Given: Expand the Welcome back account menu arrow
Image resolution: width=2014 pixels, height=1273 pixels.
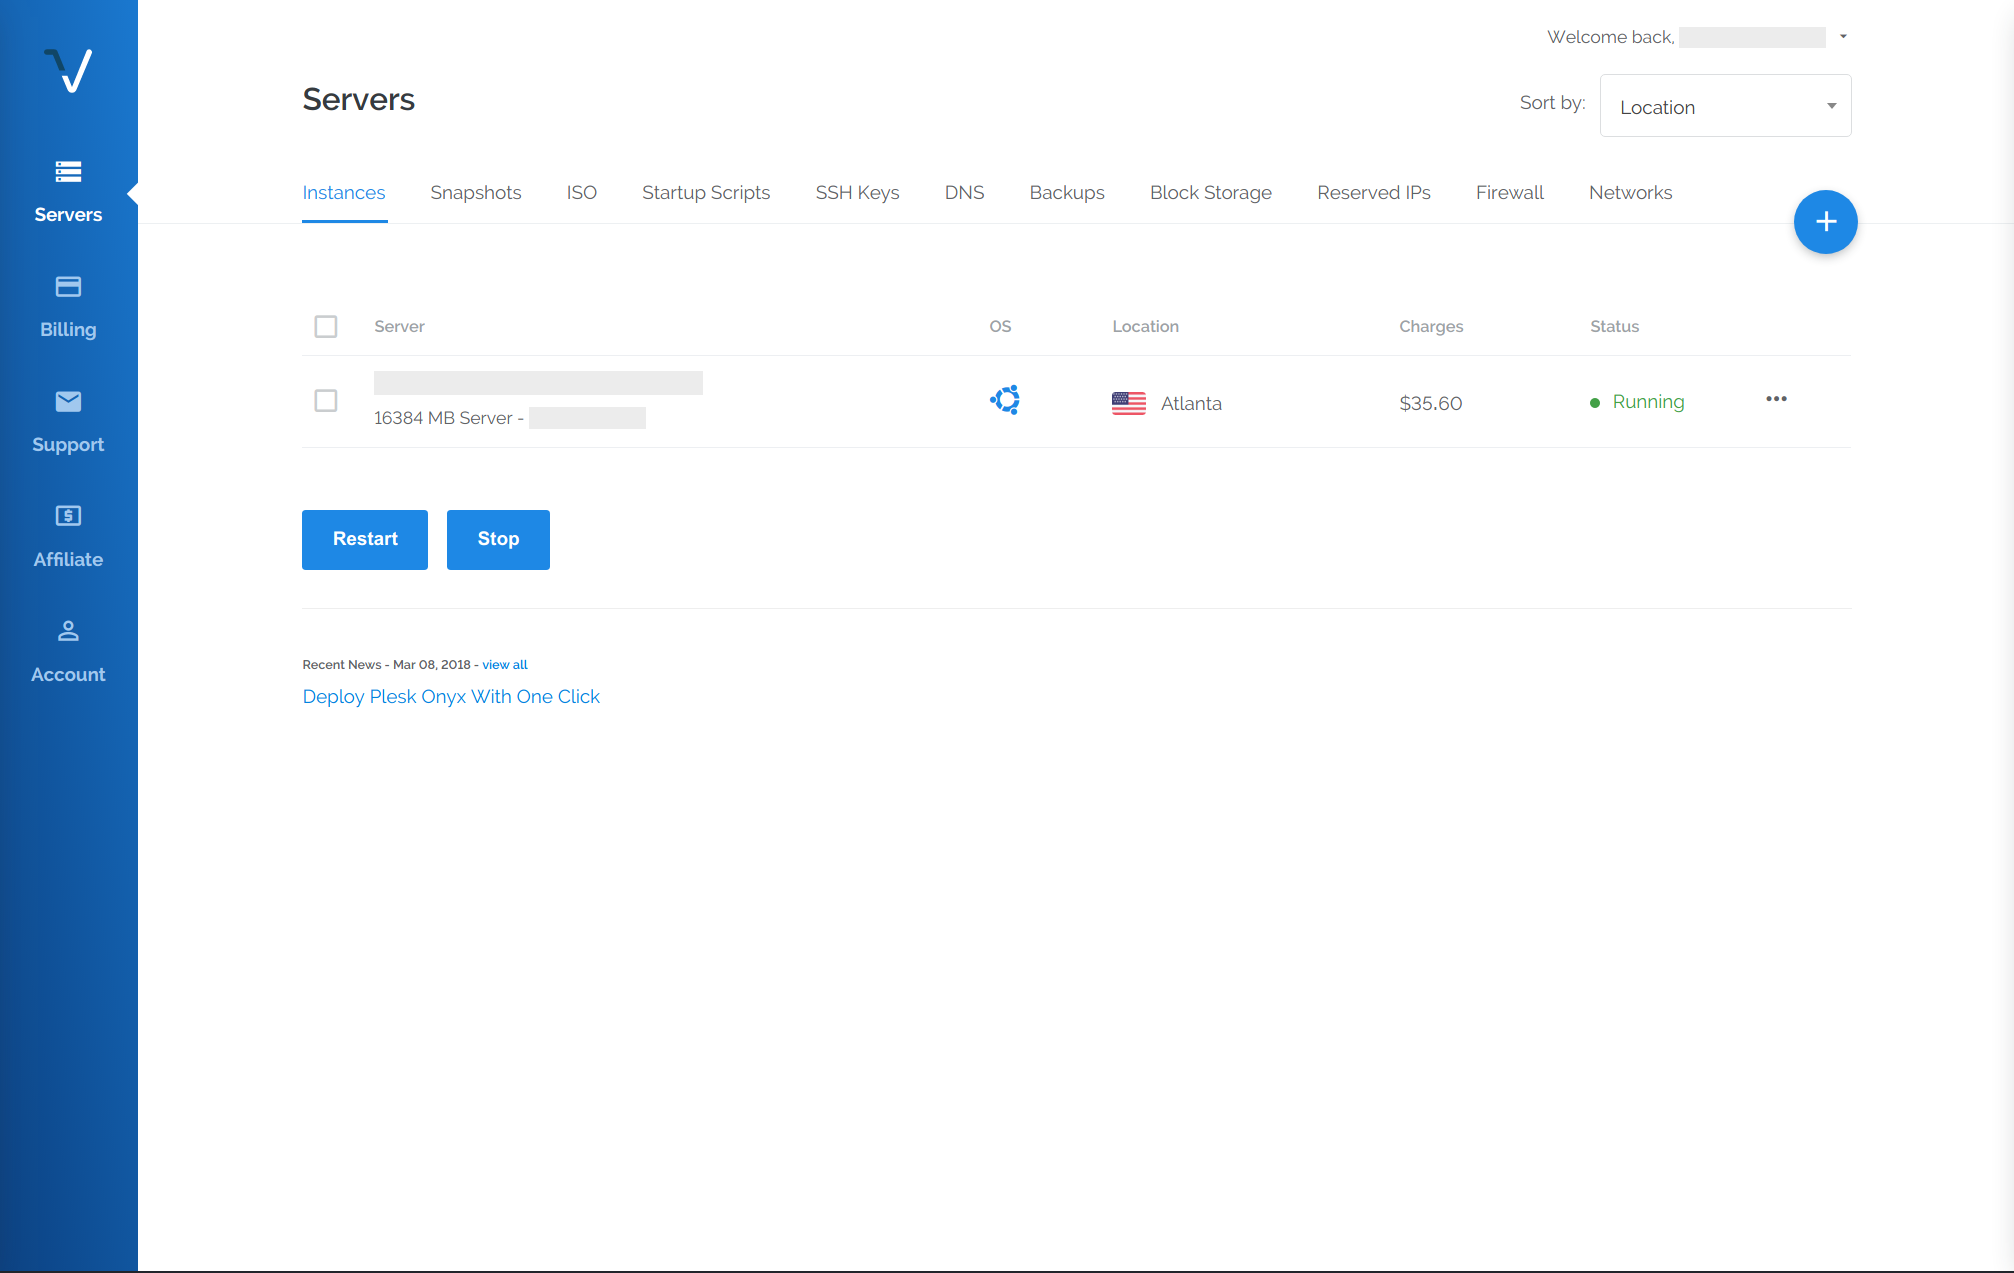Looking at the screenshot, I should [1843, 37].
